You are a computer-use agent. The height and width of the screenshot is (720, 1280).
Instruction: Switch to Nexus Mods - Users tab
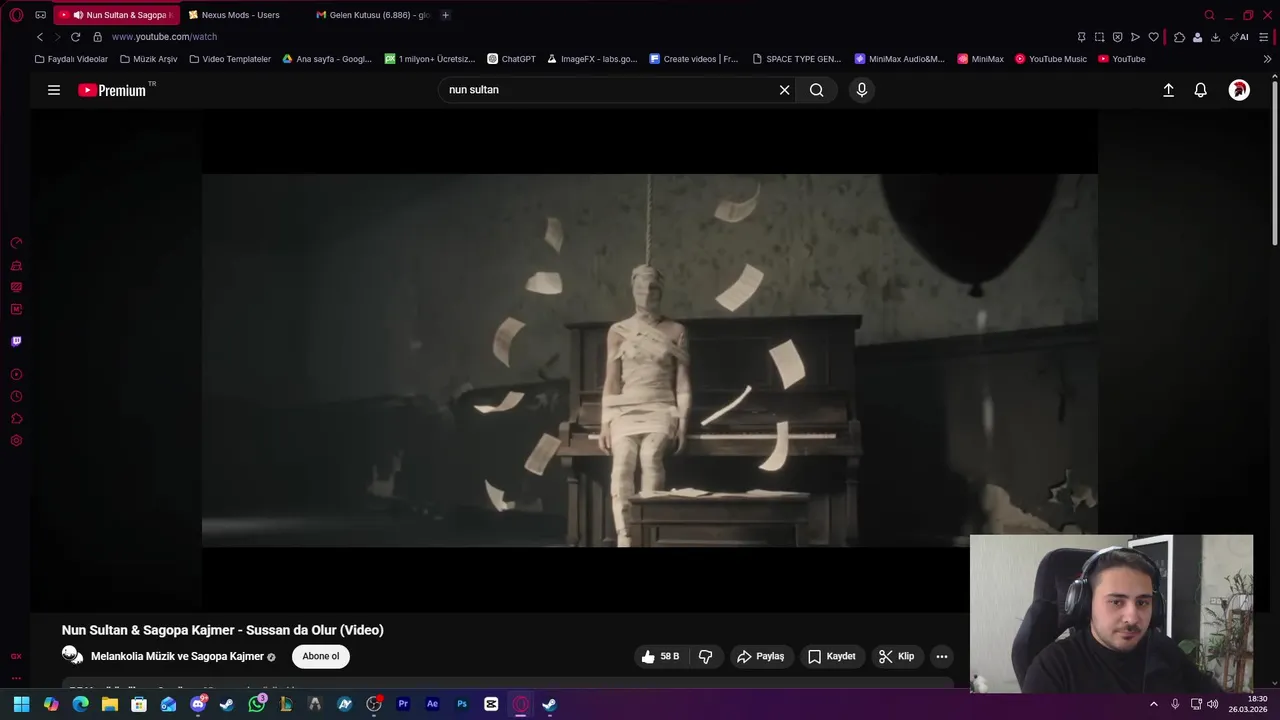[240, 15]
